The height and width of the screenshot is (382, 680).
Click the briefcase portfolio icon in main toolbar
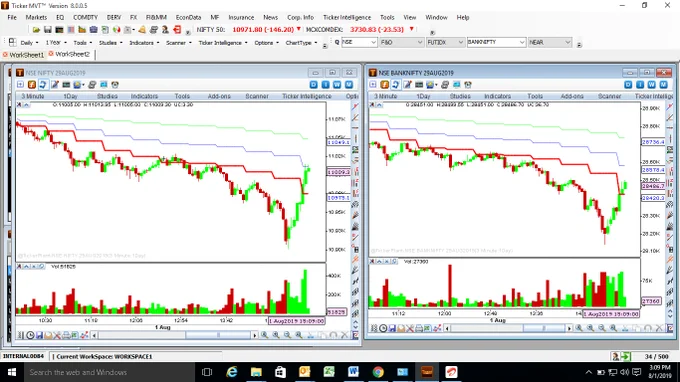(94, 29)
